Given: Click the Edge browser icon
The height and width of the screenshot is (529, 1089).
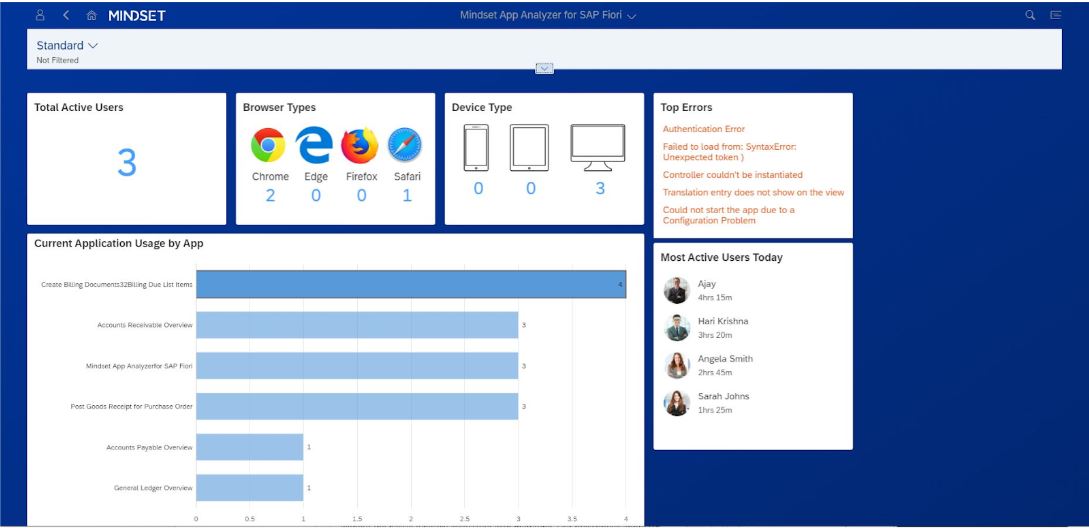Looking at the screenshot, I should tap(314, 145).
